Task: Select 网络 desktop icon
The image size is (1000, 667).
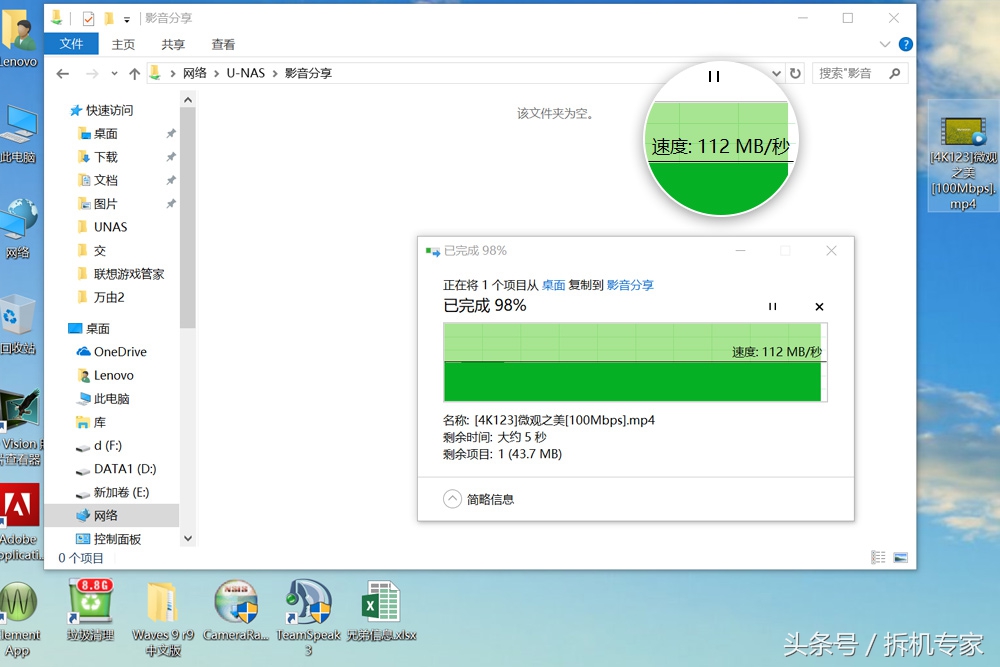Action: click(18, 228)
